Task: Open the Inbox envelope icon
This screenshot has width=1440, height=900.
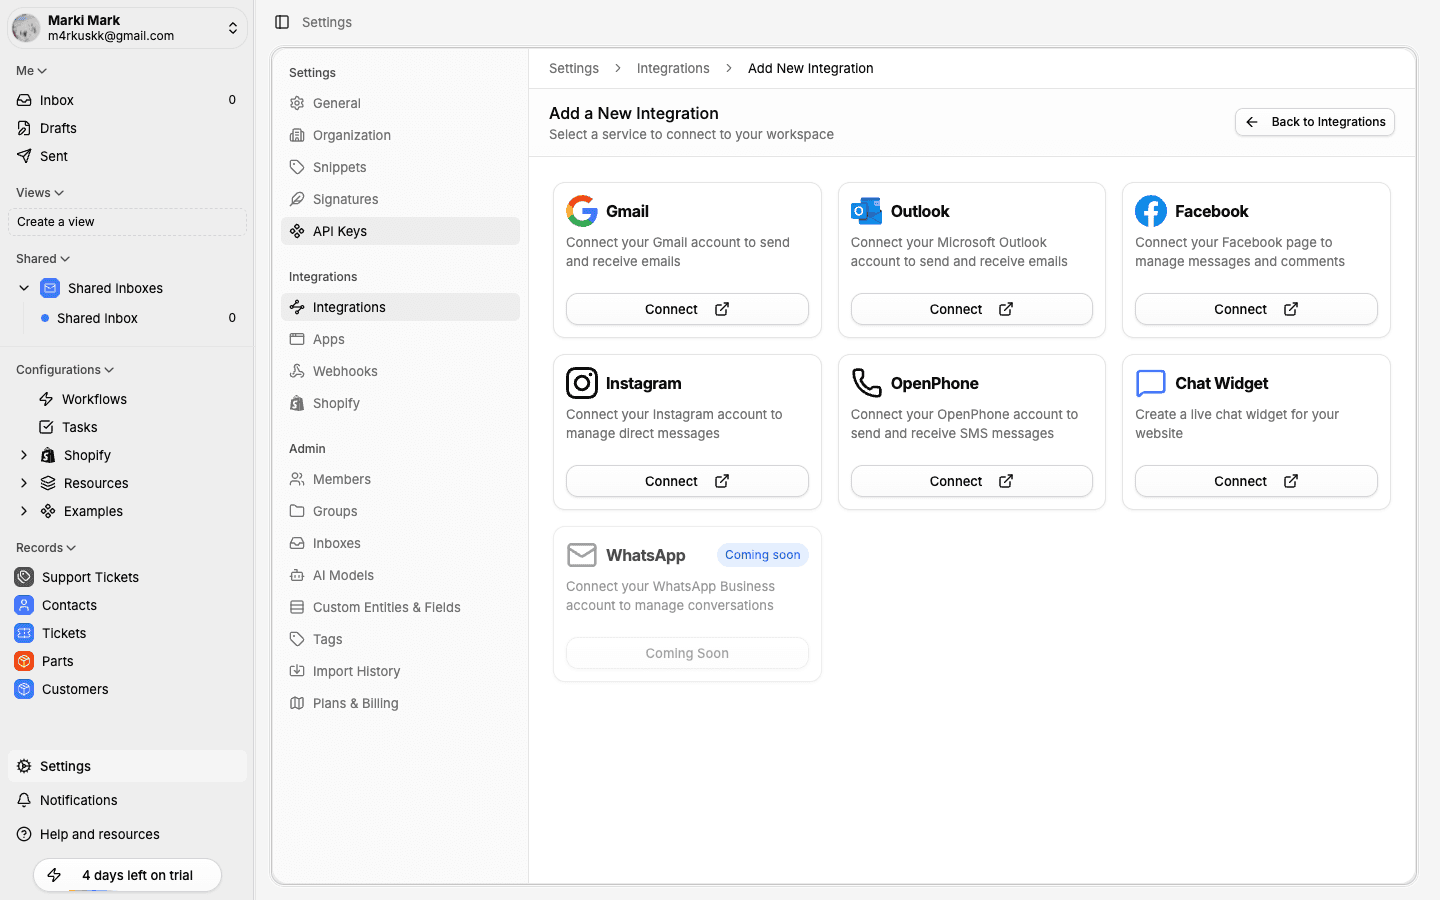Action: coord(24,100)
